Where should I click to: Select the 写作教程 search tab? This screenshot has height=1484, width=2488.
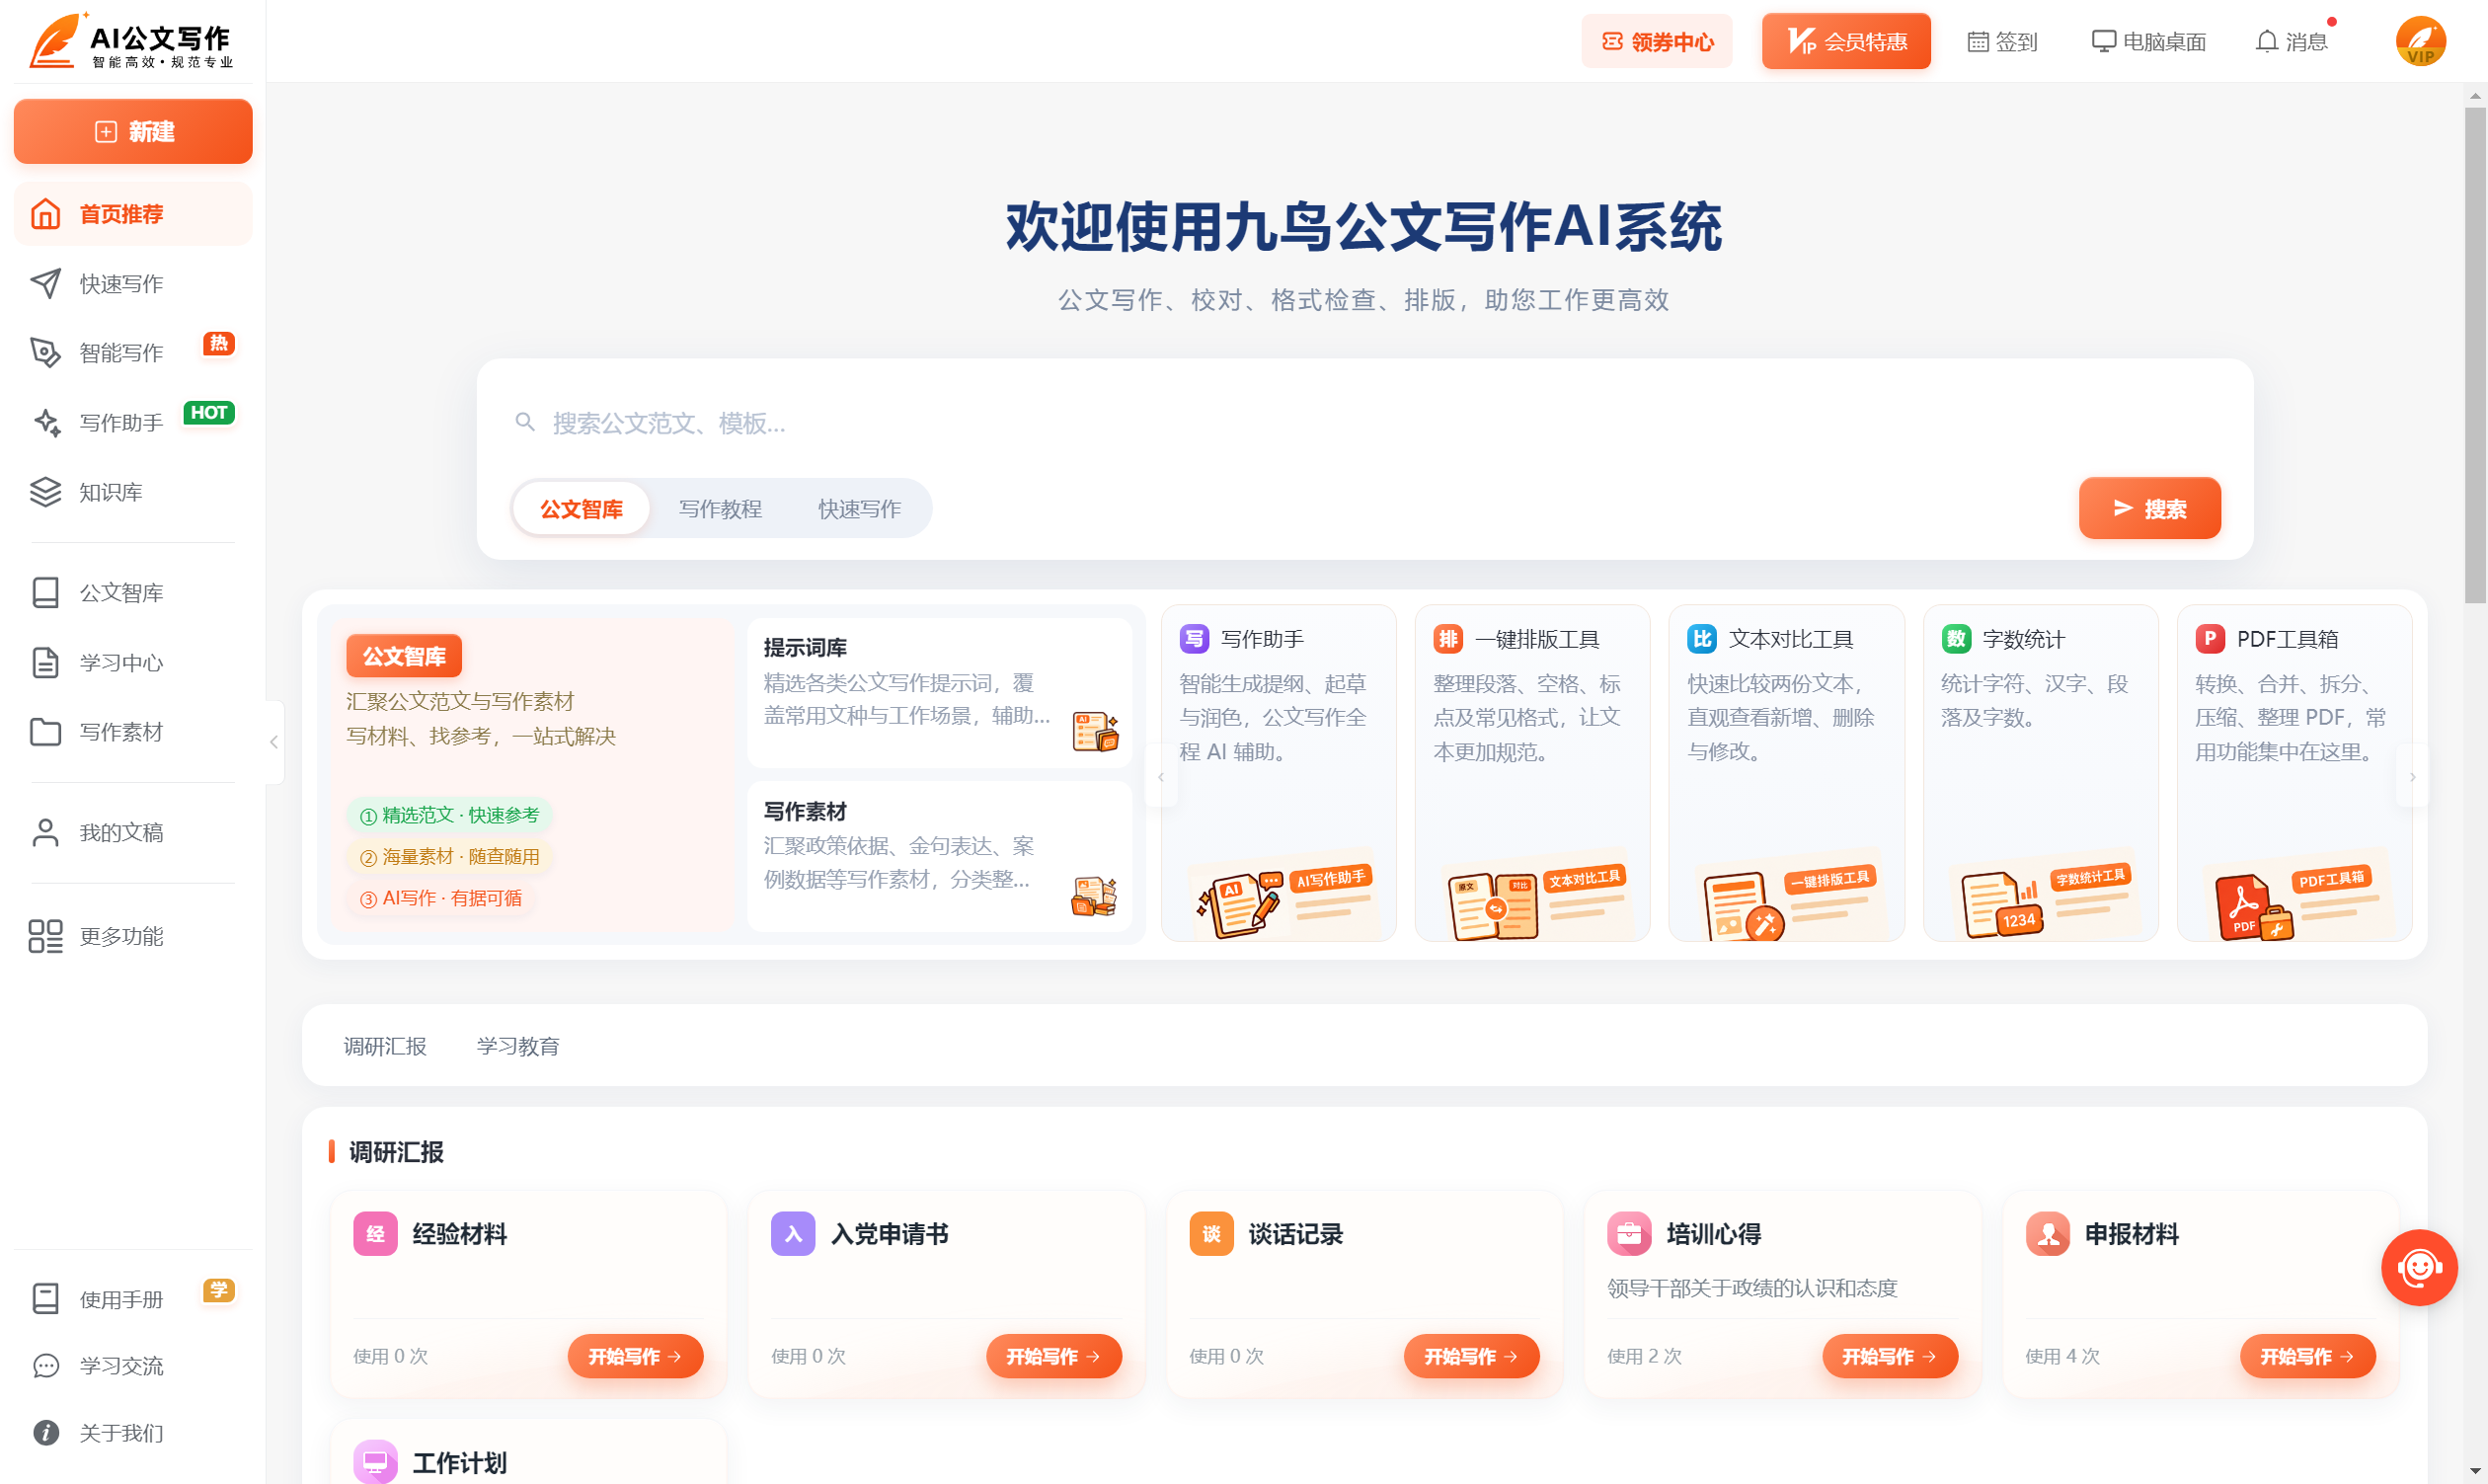[720, 509]
